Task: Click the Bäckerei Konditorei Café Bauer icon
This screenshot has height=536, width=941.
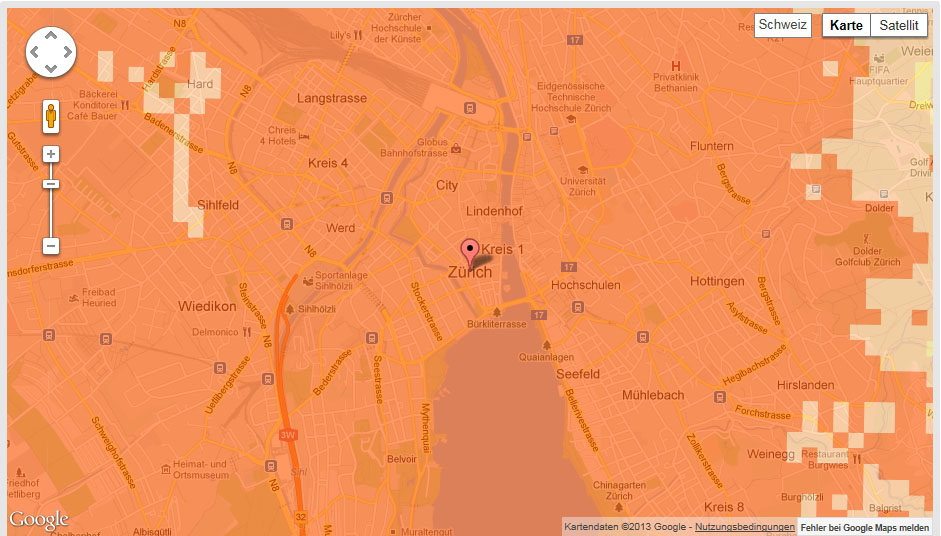Action: 125,105
